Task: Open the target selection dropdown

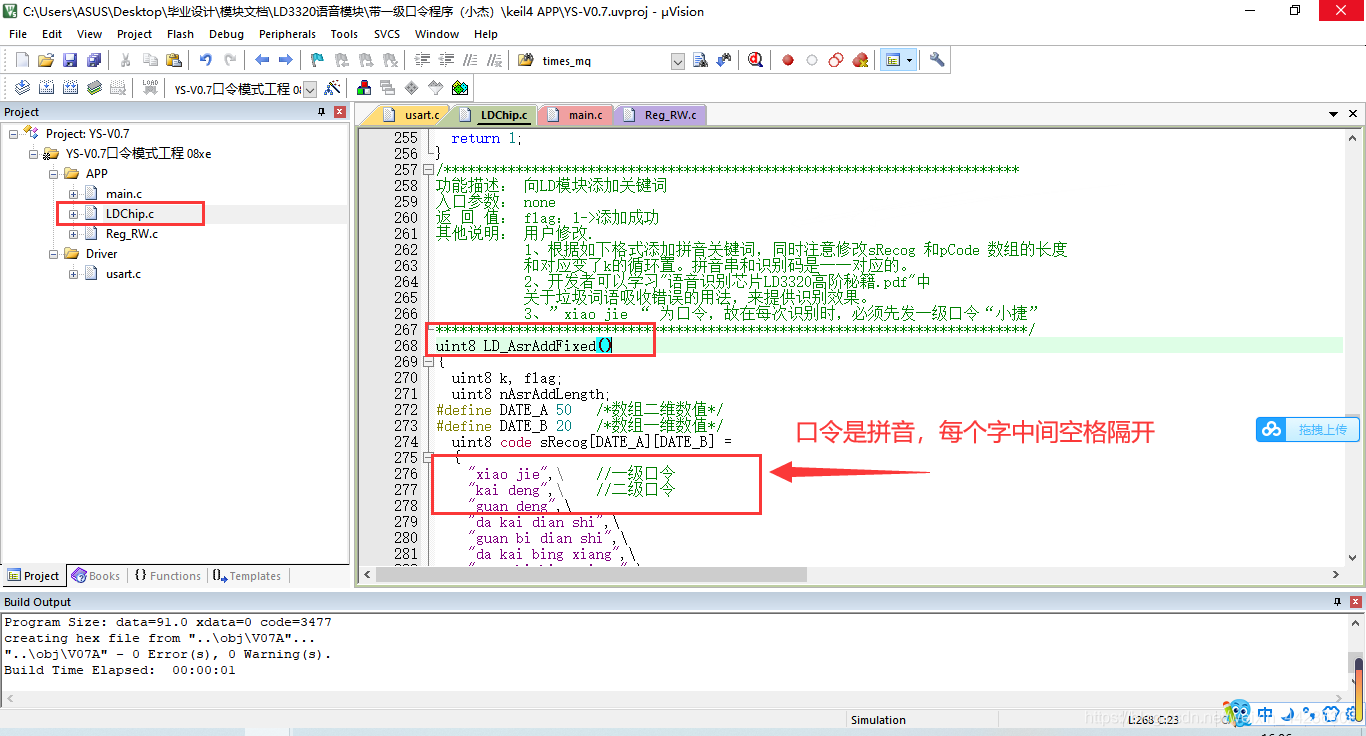Action: pos(310,89)
